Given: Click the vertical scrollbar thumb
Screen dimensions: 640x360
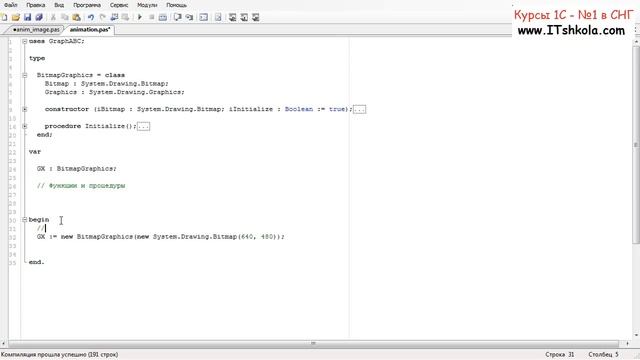Looking at the screenshot, I should pos(636,145).
